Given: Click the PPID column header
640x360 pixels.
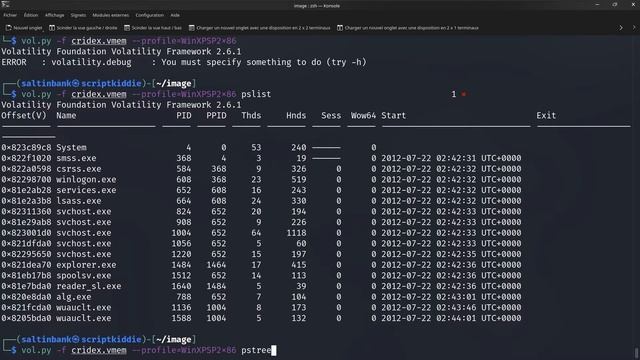Looking at the screenshot, I should [x=216, y=116].
